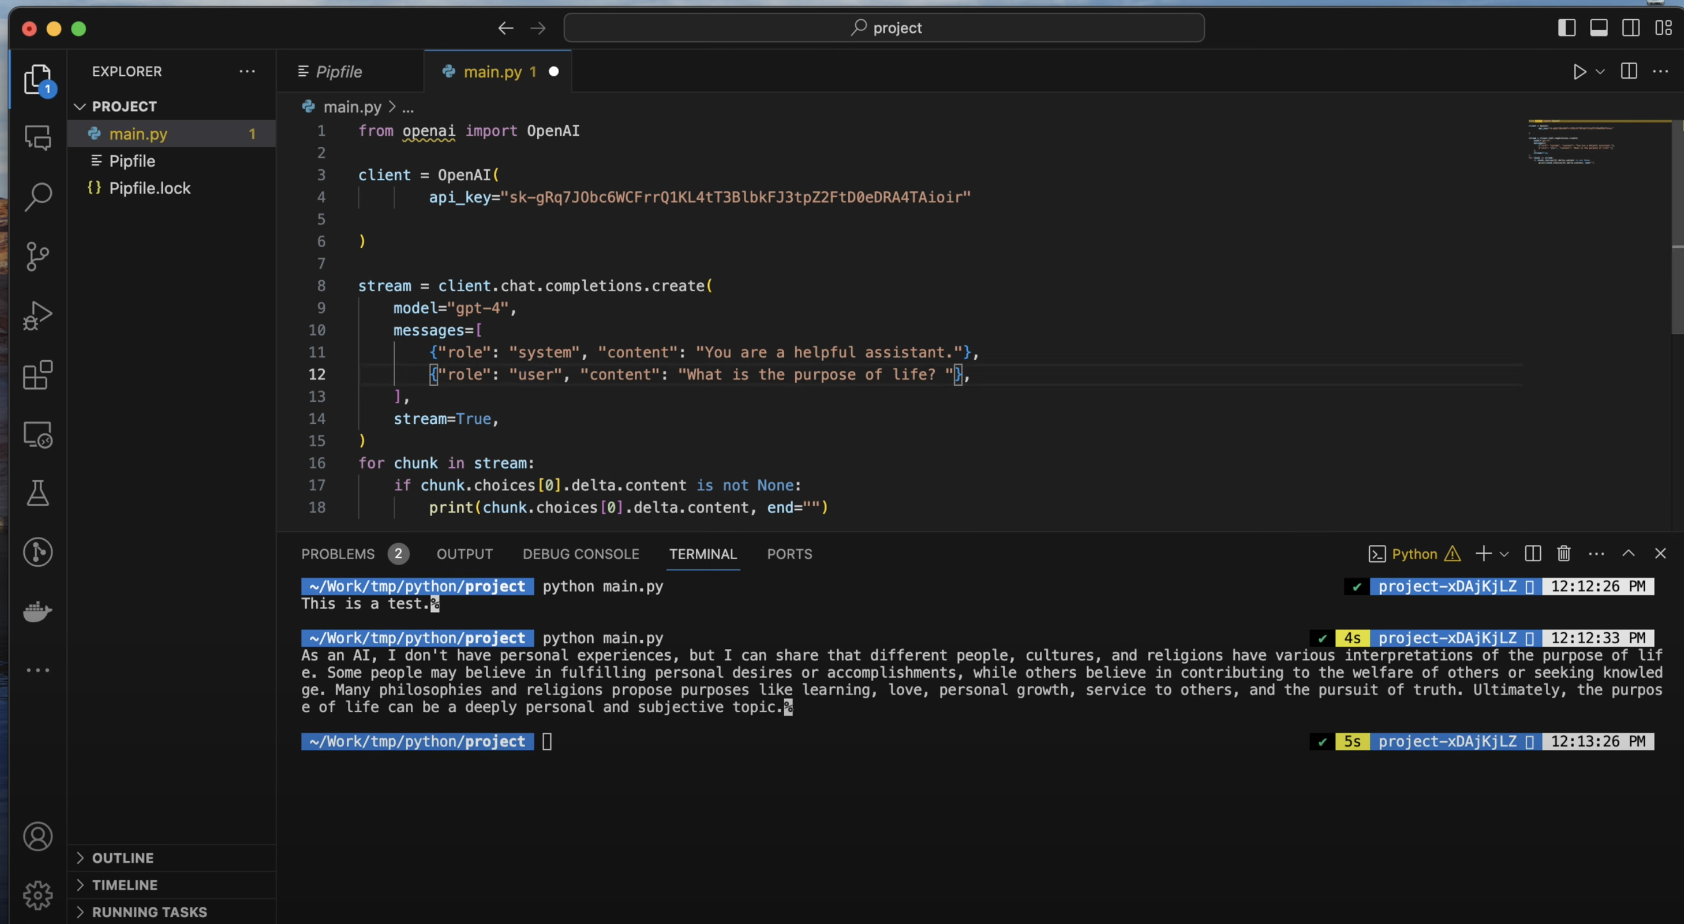Viewport: 1684px width, 924px height.
Task: Open Pipfile.lock in the explorer
Action: 149,188
